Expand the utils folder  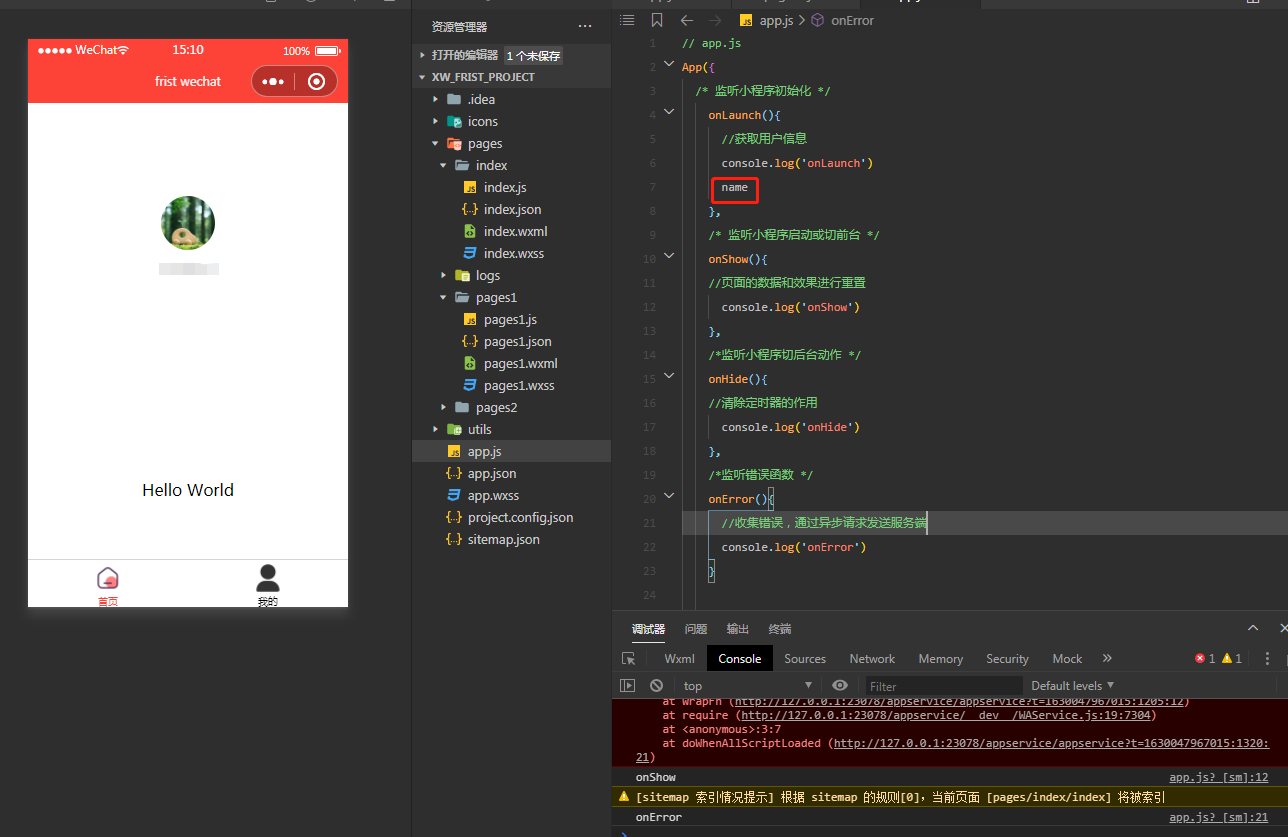tap(479, 429)
